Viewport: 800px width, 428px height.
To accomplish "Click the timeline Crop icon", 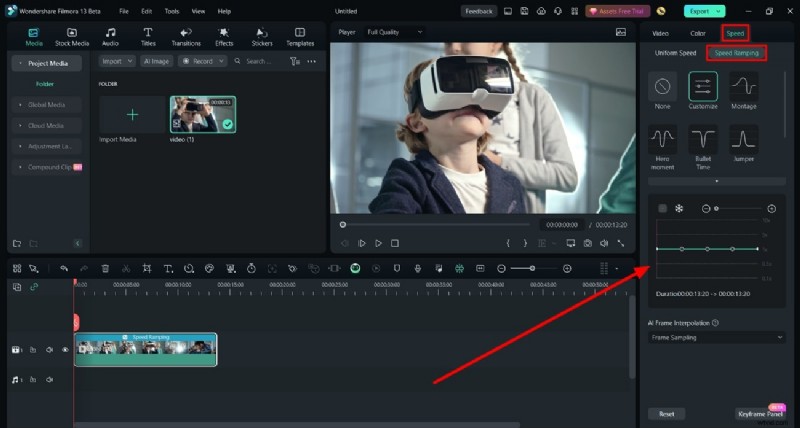I will click(x=147, y=268).
